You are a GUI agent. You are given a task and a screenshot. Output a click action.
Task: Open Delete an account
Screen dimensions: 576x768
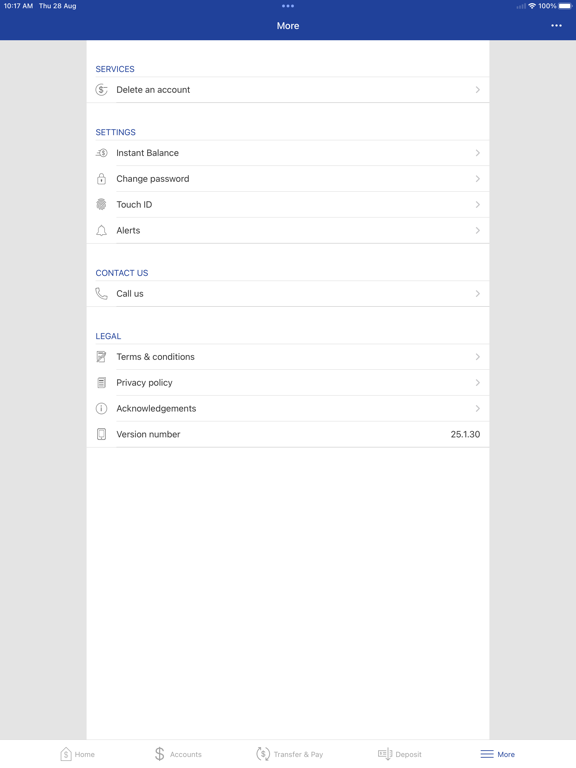288,90
